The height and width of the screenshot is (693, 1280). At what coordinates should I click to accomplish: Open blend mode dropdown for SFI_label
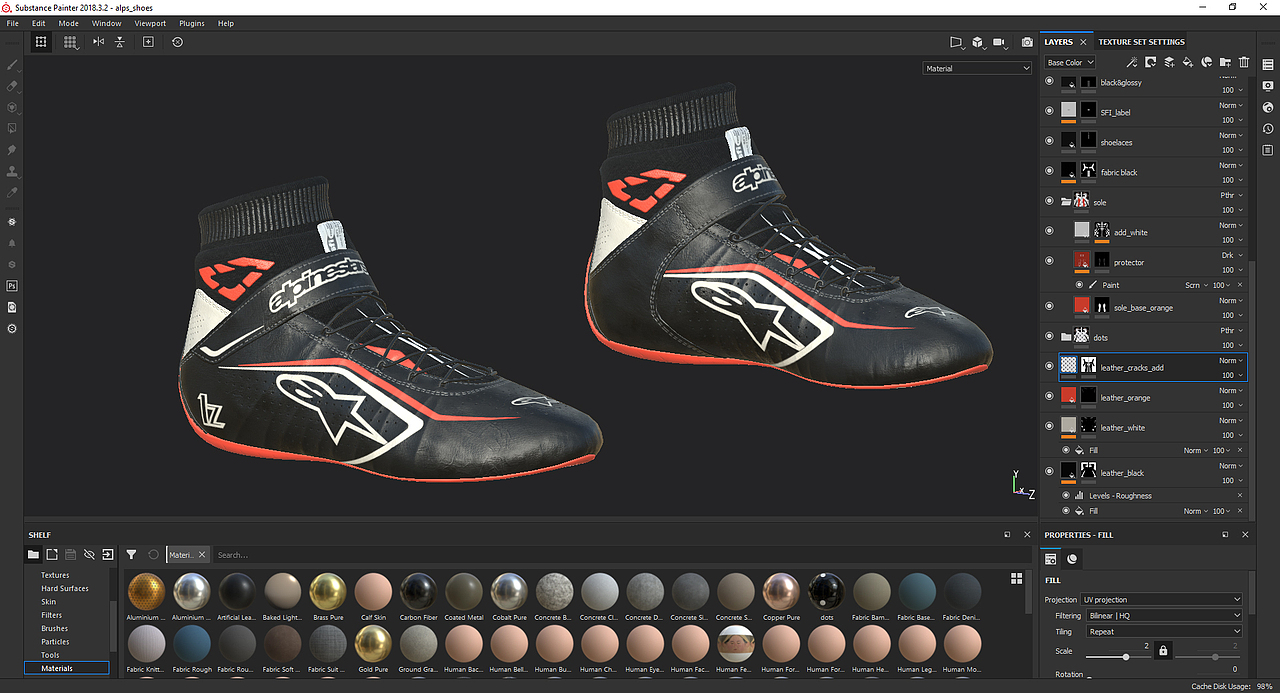coord(1231,105)
